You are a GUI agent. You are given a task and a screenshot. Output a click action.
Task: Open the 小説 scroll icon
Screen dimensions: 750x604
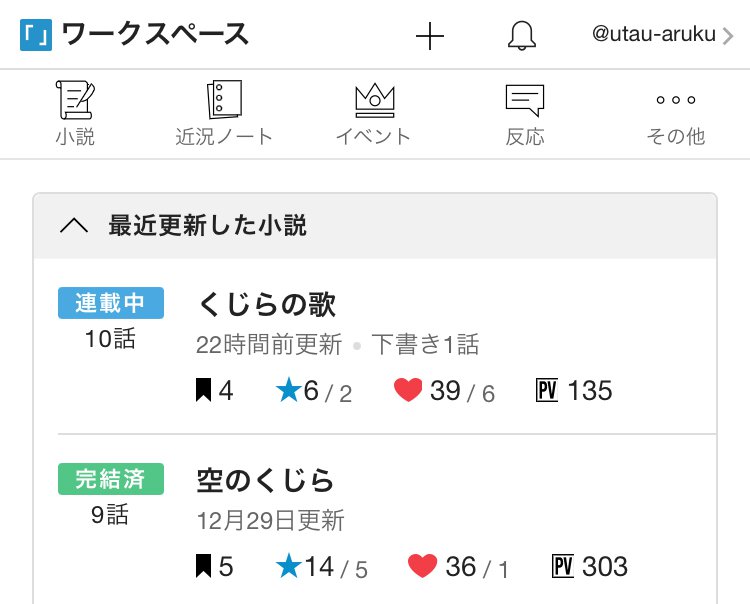pos(75,99)
